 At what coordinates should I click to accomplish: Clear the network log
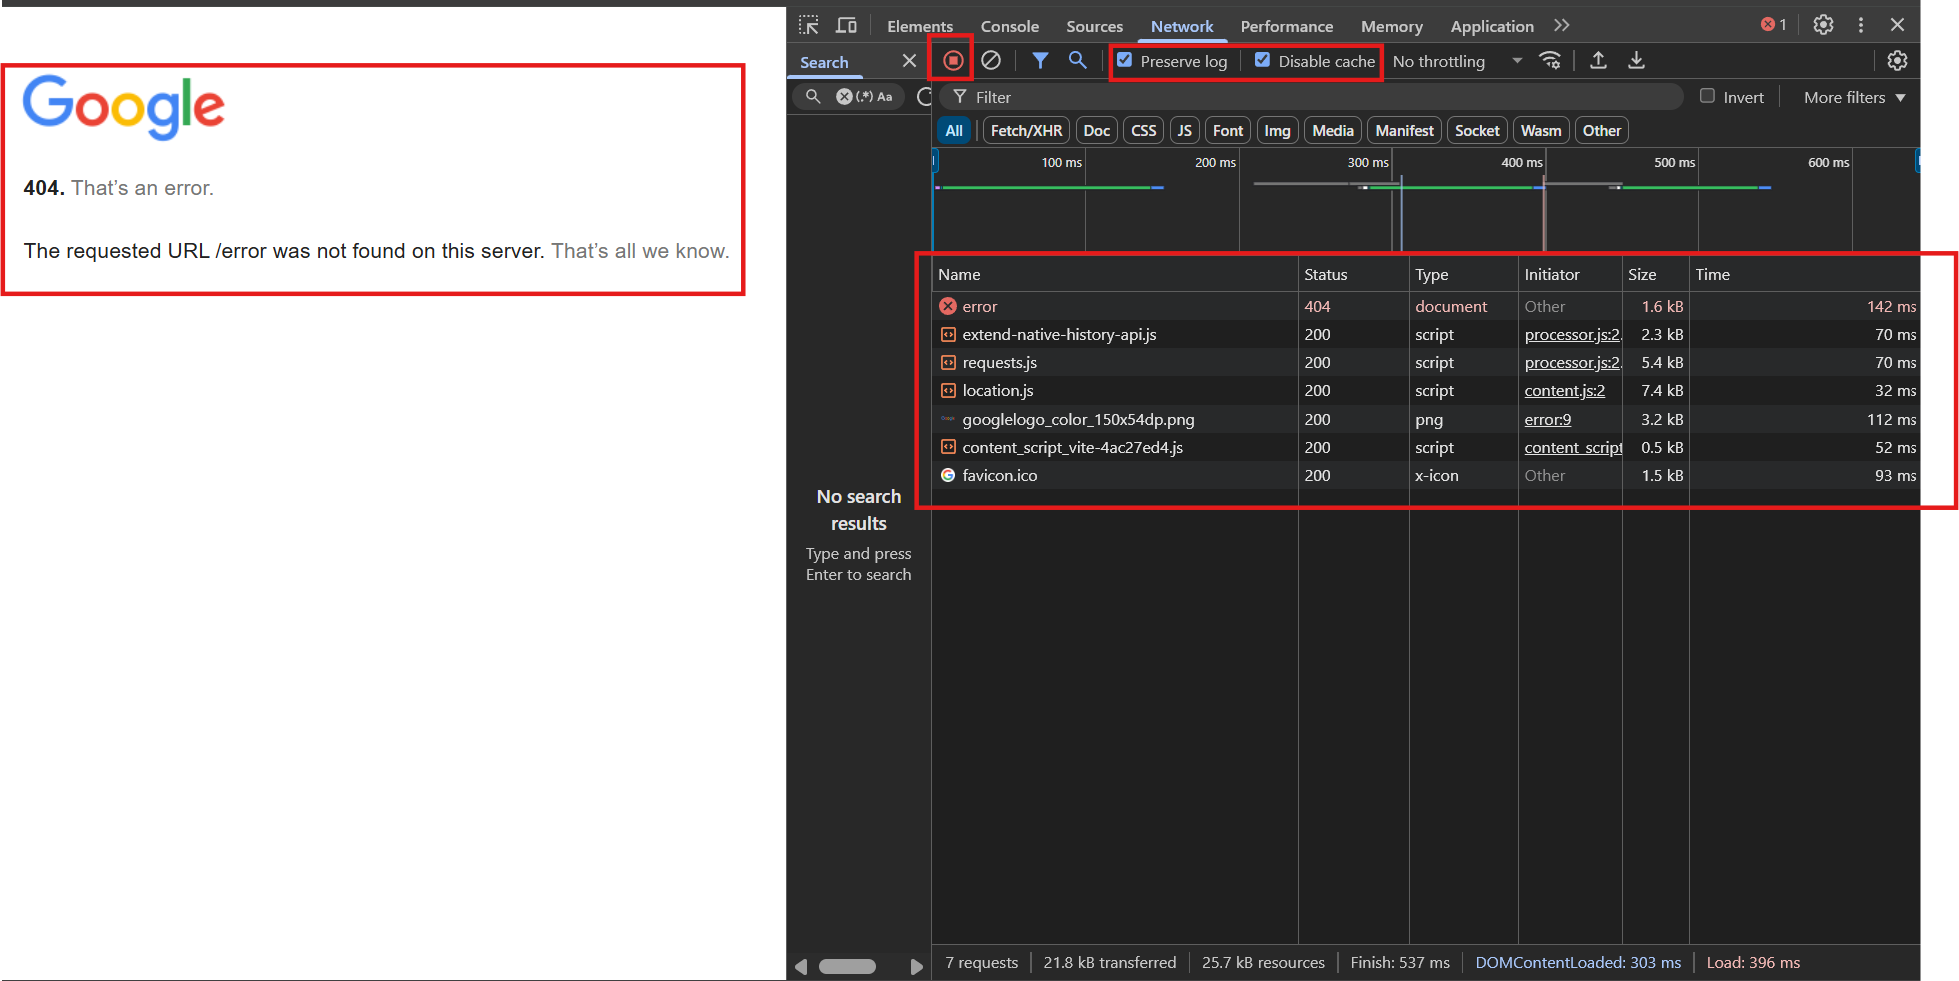tap(991, 61)
